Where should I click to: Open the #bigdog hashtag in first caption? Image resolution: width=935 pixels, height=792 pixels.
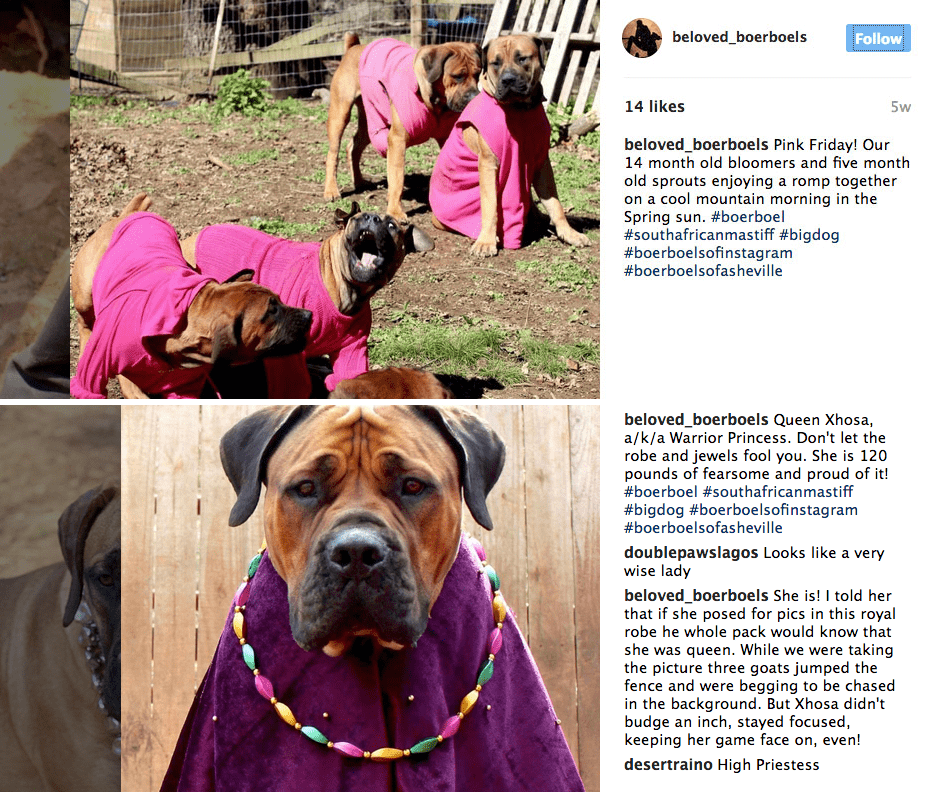809,235
